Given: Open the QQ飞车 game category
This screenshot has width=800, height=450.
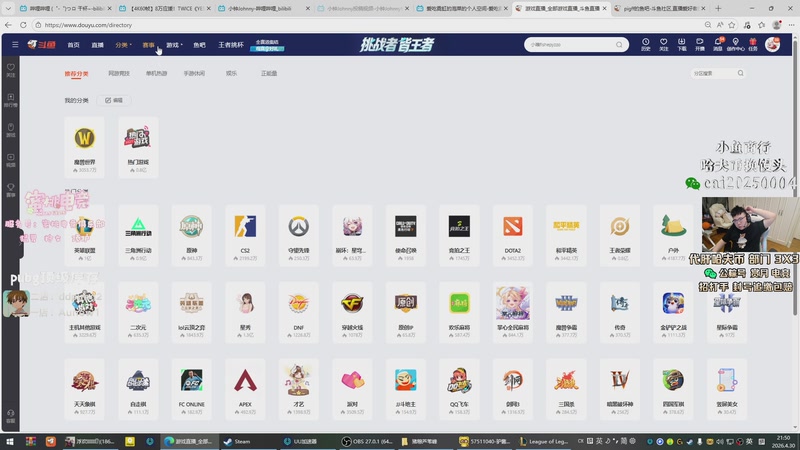Looking at the screenshot, I should tap(459, 389).
